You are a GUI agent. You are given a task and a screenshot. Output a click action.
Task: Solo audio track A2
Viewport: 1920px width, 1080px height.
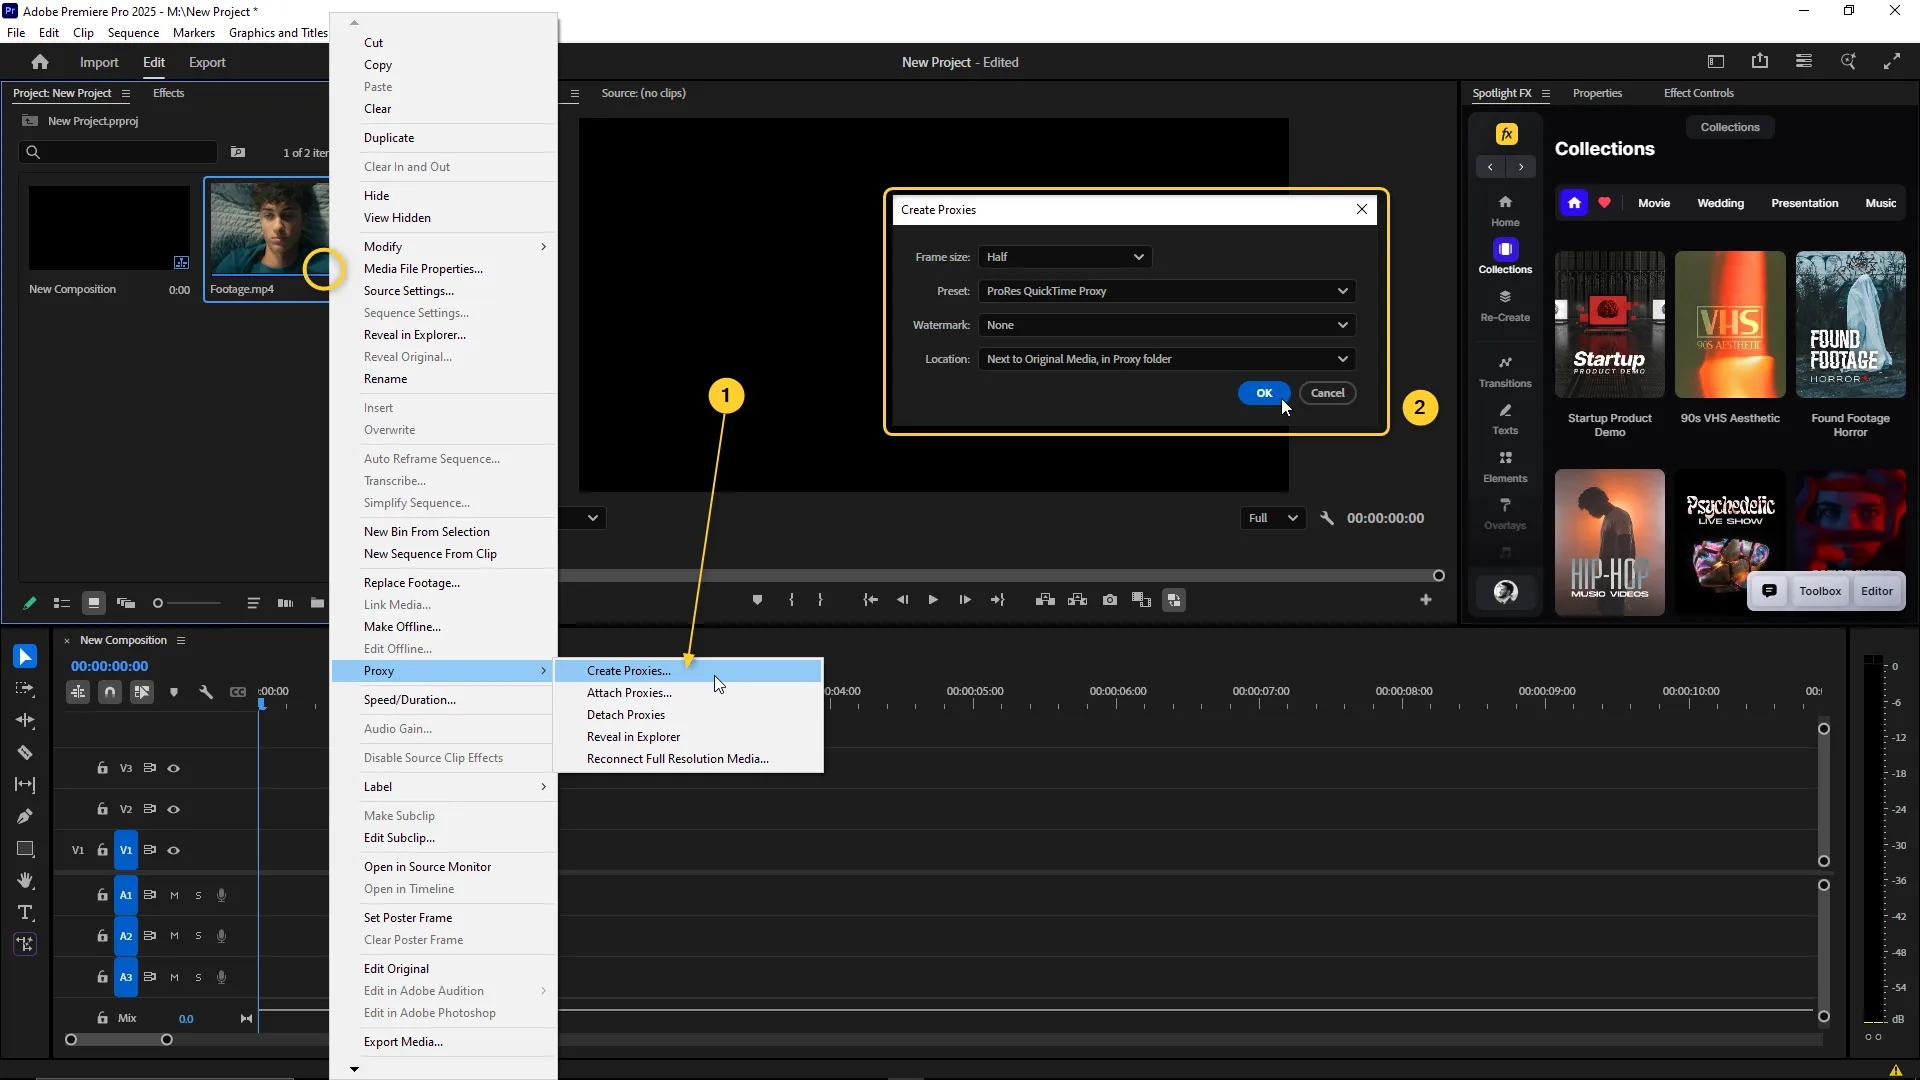[x=198, y=936]
